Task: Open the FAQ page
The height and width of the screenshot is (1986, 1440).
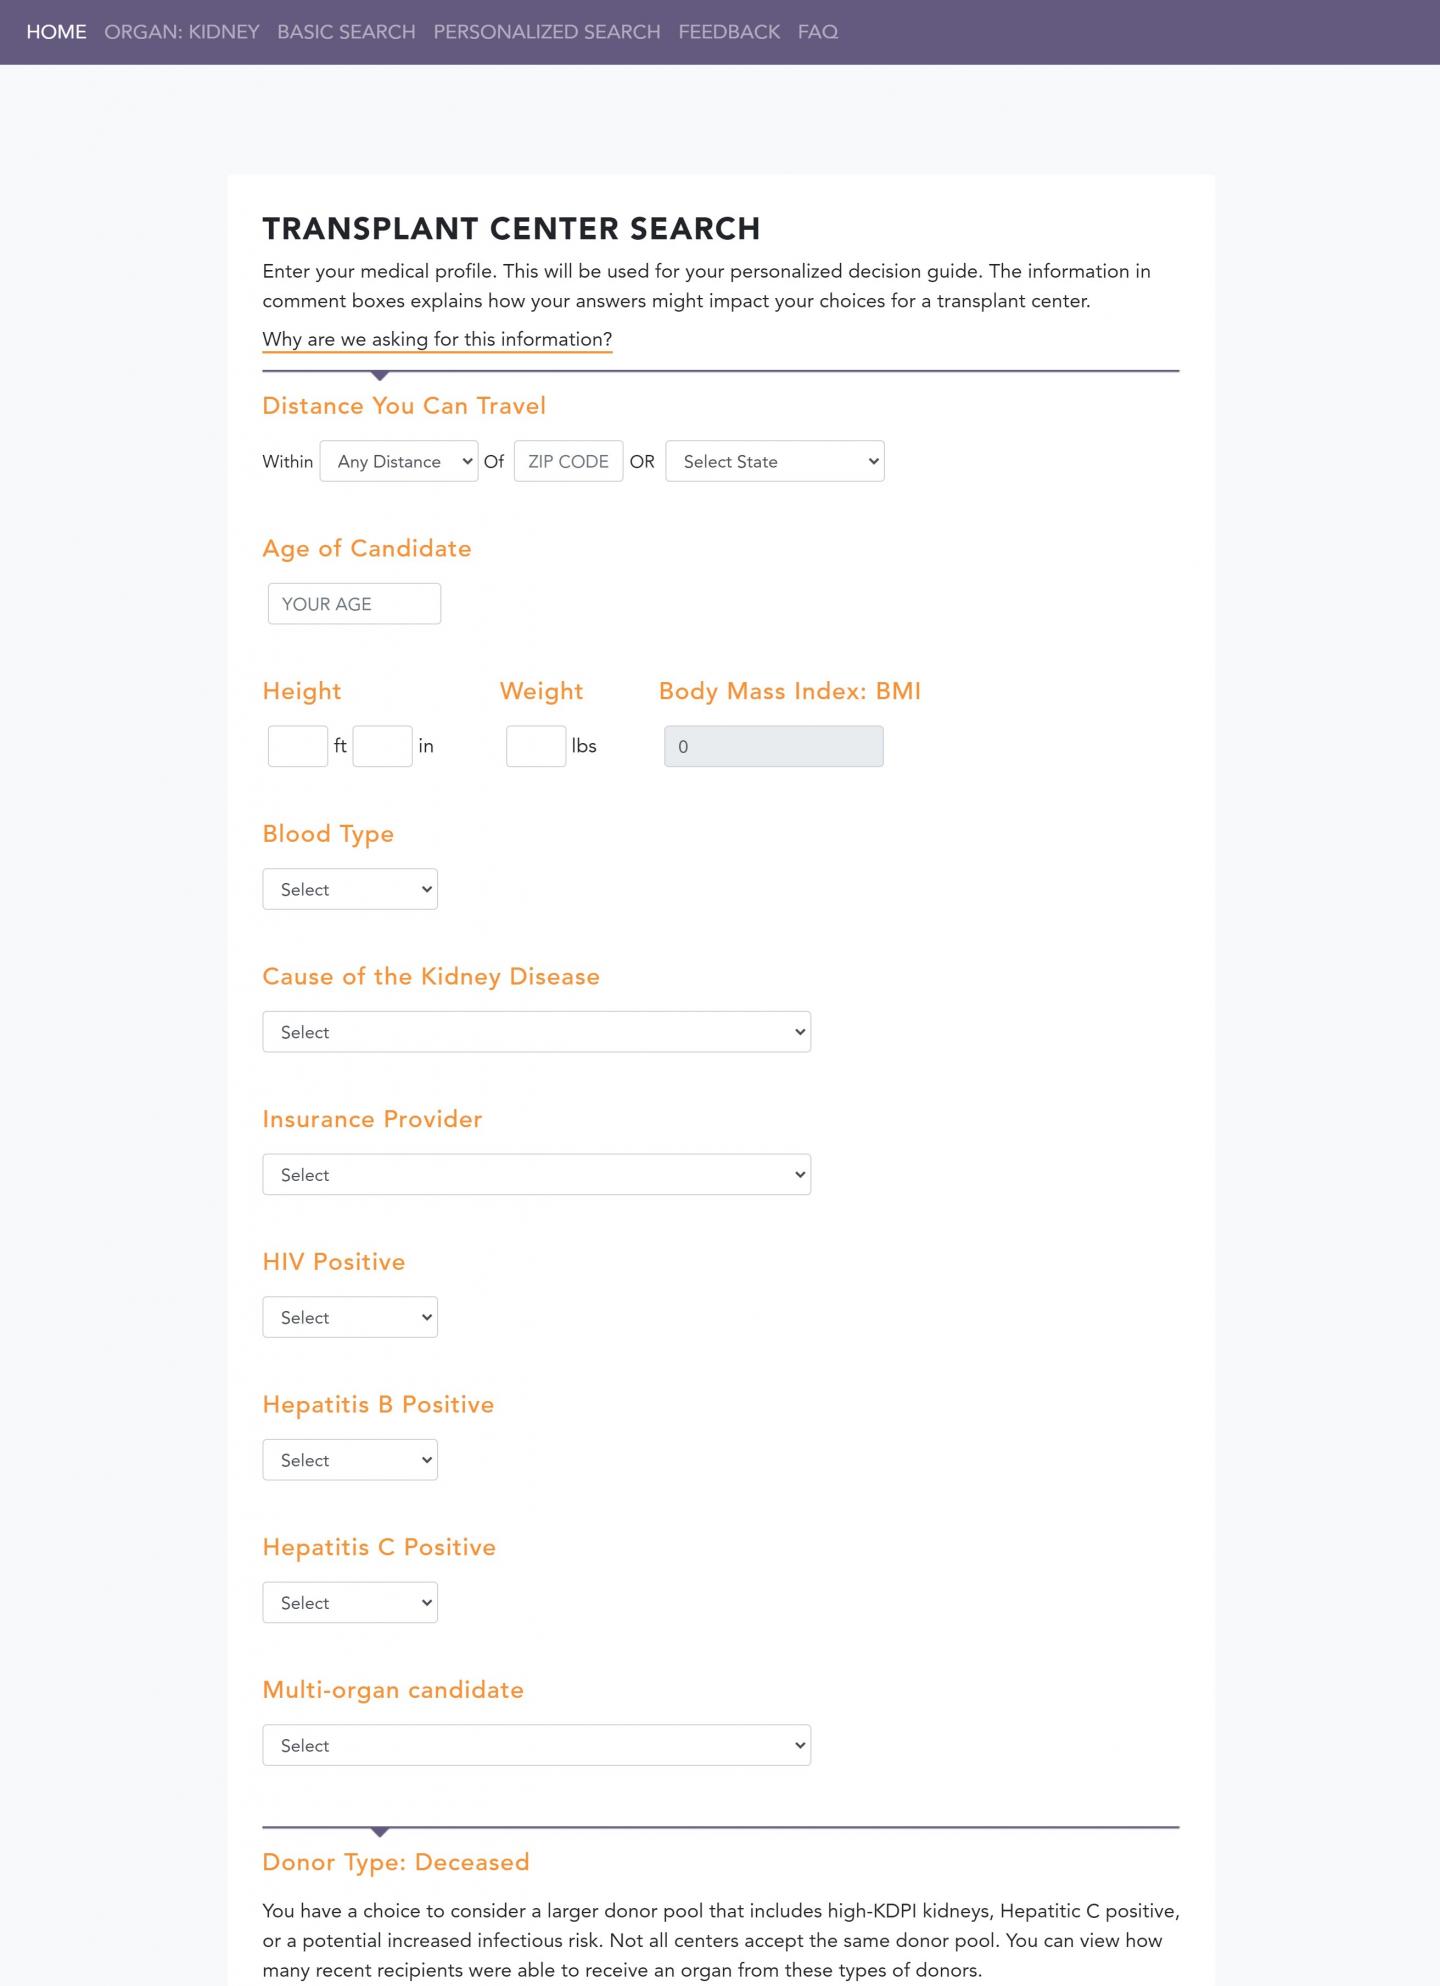Action: pos(818,31)
